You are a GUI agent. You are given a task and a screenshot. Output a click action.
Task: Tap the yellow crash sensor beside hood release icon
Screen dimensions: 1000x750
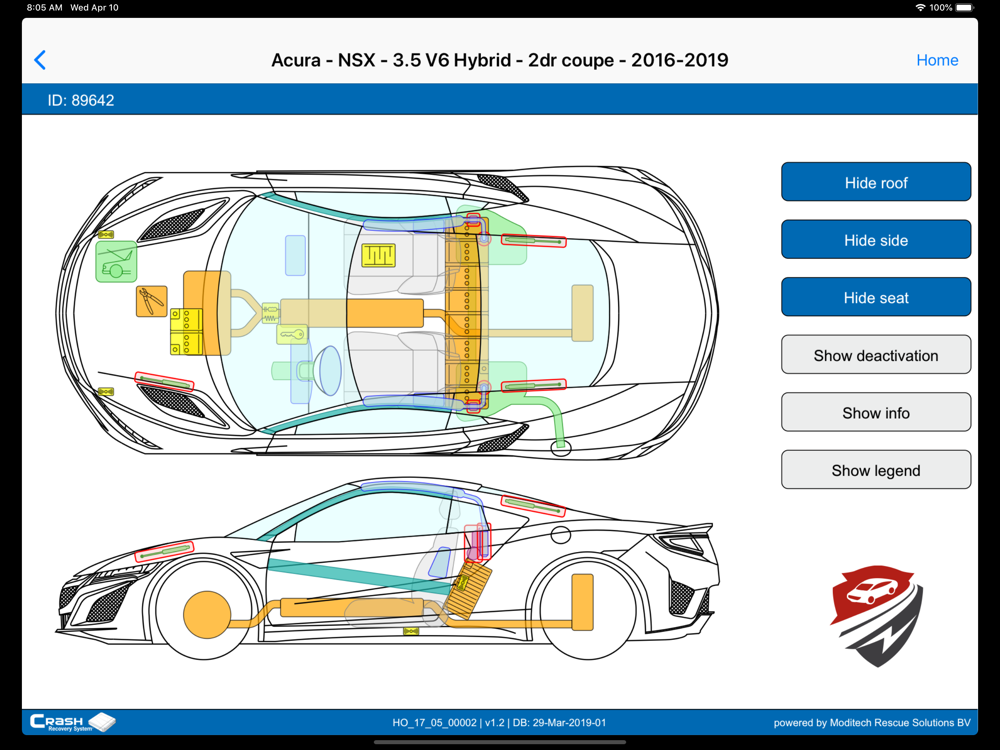pyautogui.click(x=106, y=234)
